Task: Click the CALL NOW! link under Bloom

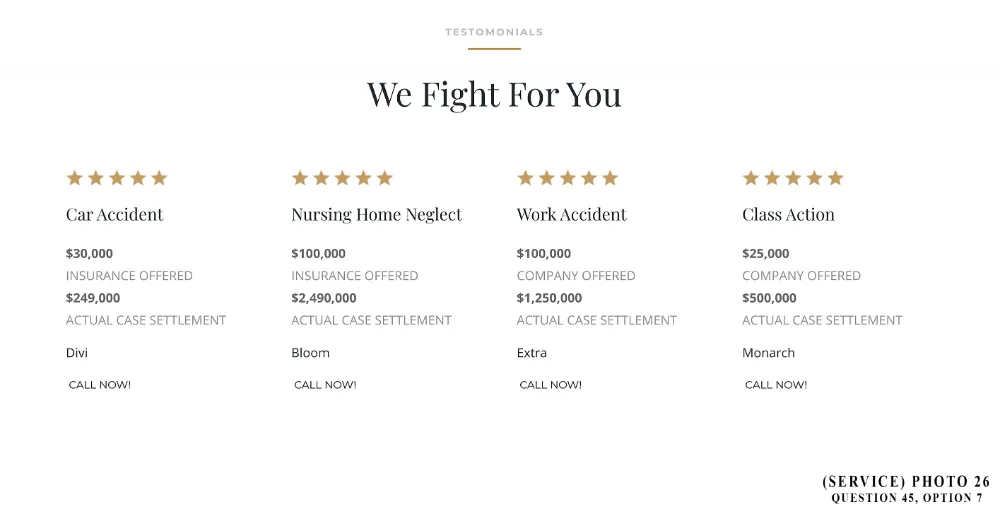Action: pos(325,385)
